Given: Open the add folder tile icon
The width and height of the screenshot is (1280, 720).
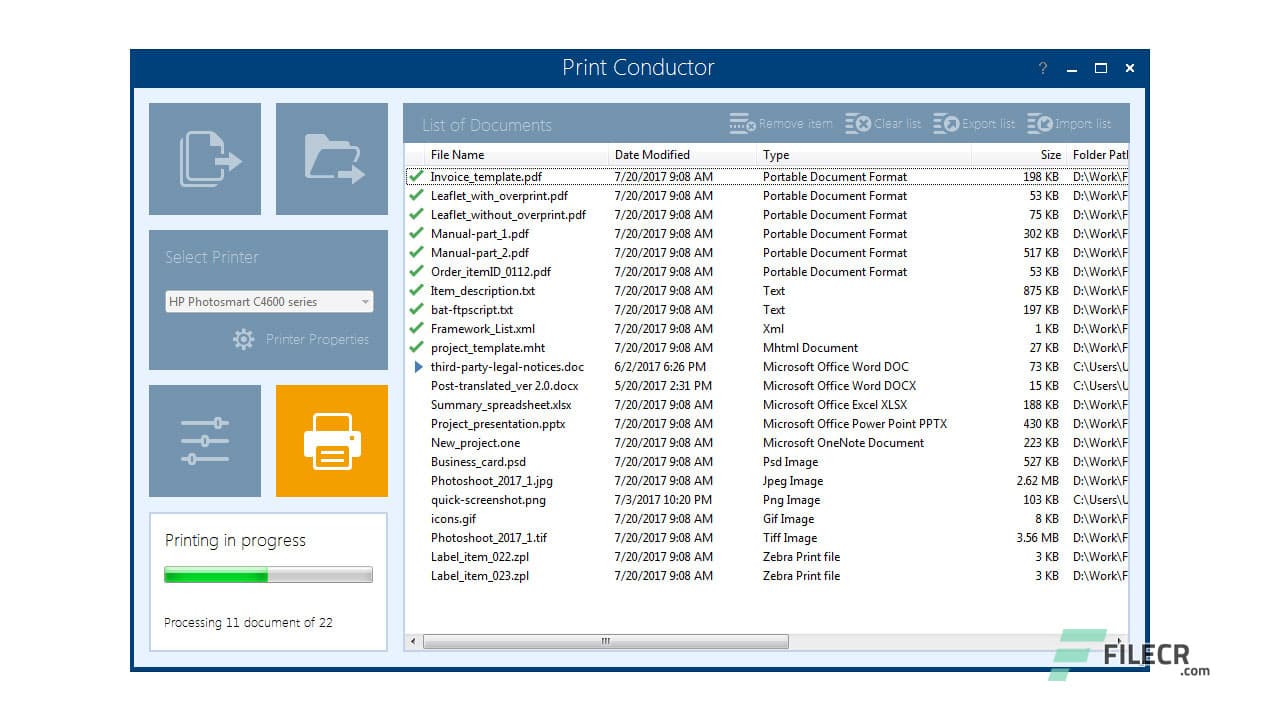Looking at the screenshot, I should (x=331, y=158).
